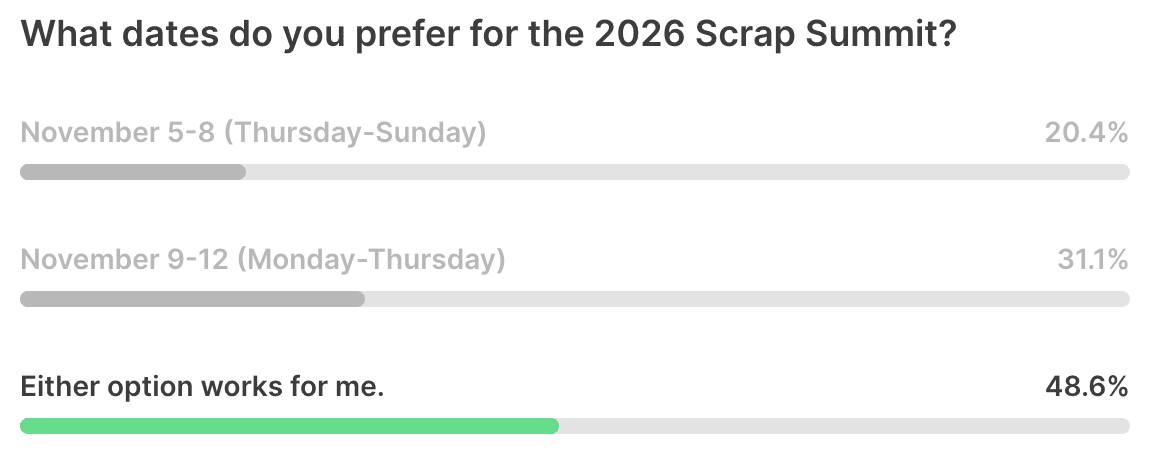Image resolution: width=1152 pixels, height=462 pixels.
Task: Click the "(Monday-Thursday)" text in the second option
Action: (372, 260)
